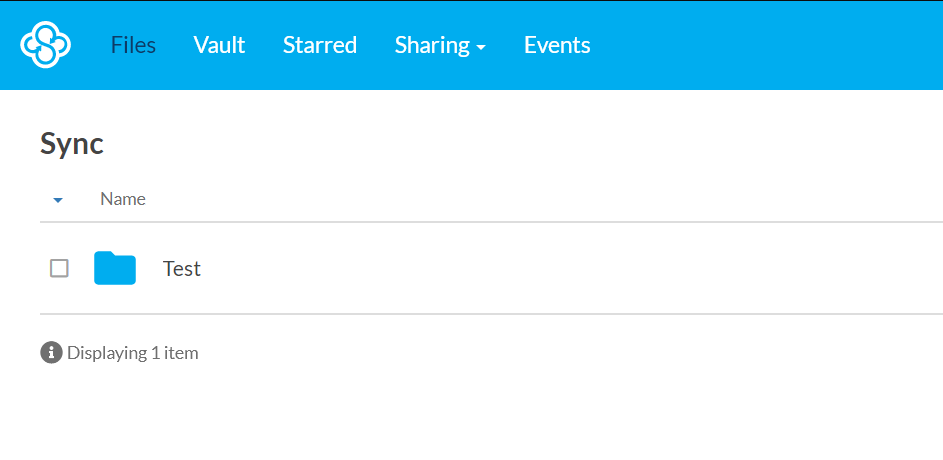943x460 pixels.
Task: Open the select-all arrow left of Name
Action: pyautogui.click(x=58, y=200)
